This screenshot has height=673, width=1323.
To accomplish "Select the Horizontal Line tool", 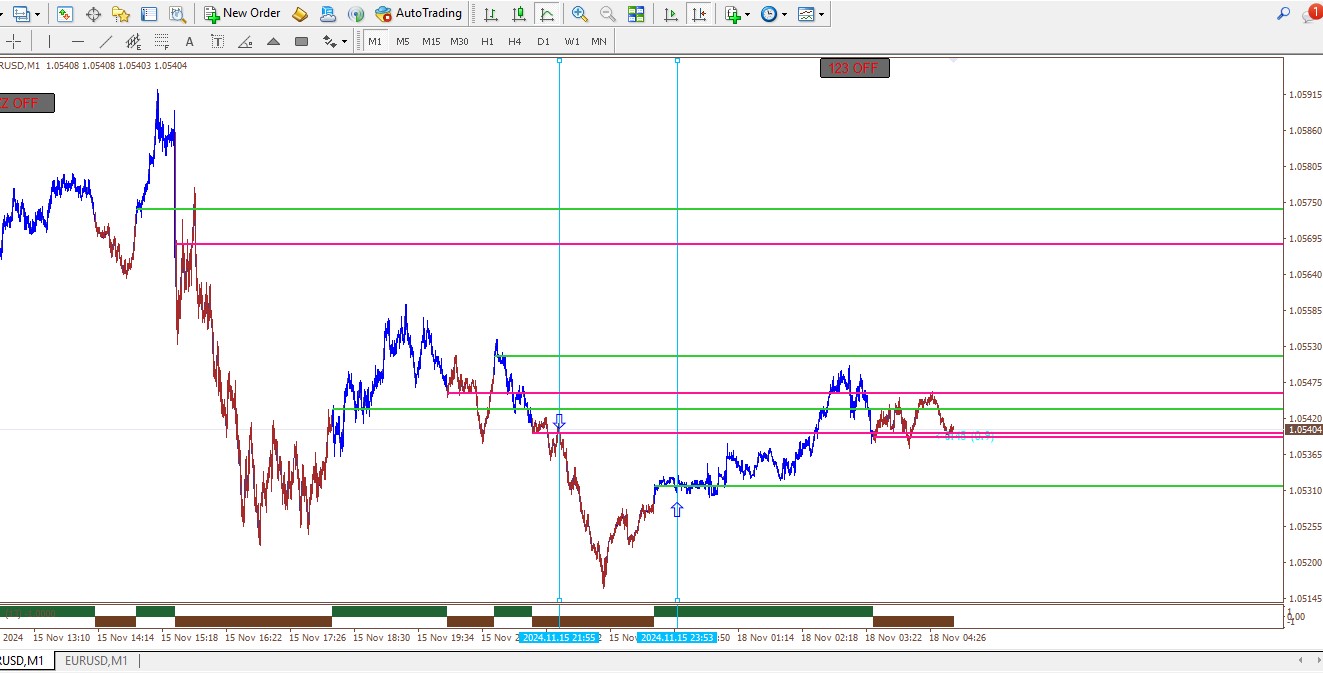I will [77, 41].
